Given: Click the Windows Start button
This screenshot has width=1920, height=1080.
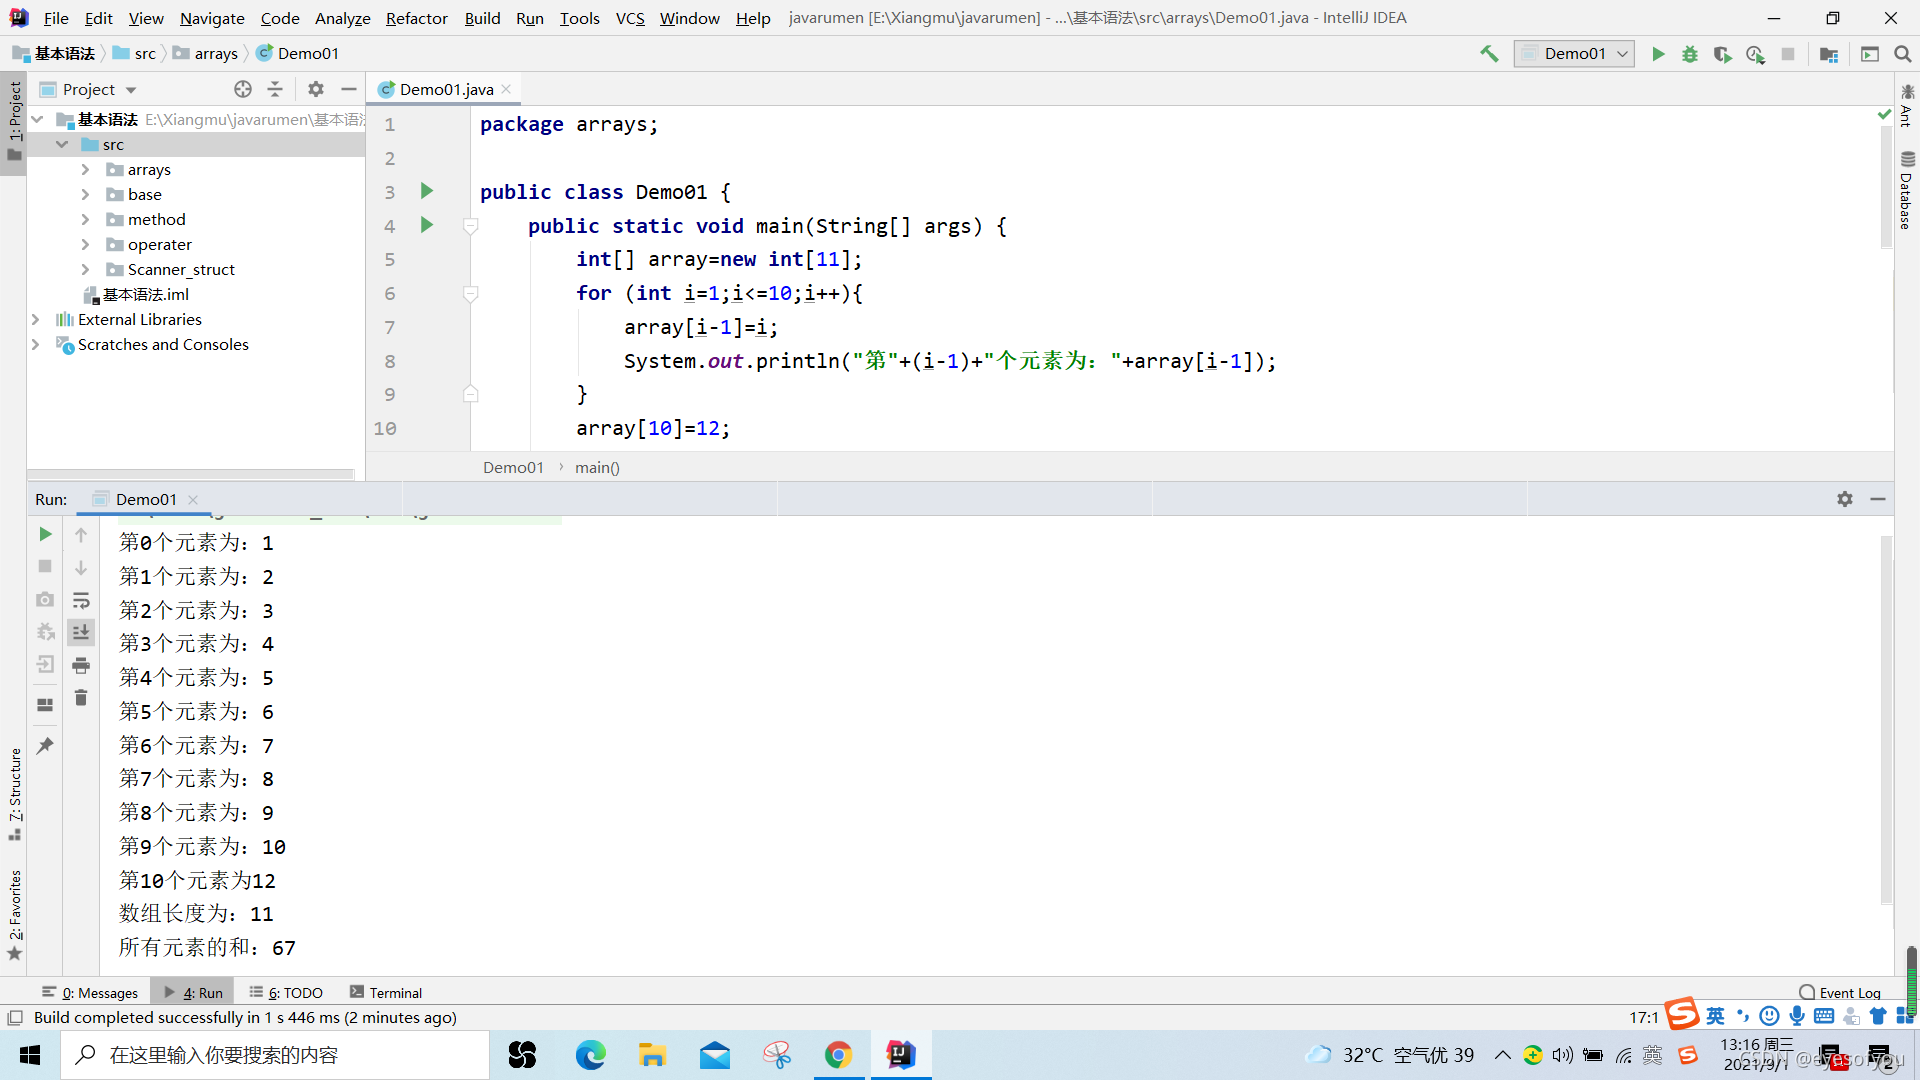Looking at the screenshot, I should tap(30, 1055).
